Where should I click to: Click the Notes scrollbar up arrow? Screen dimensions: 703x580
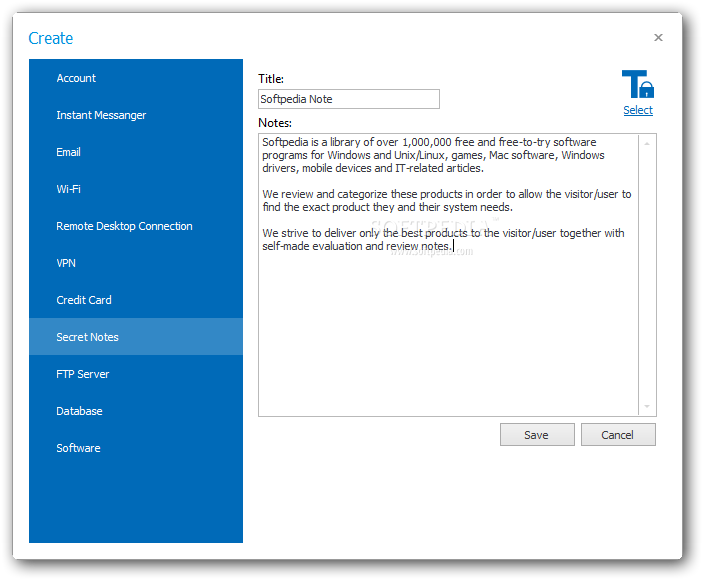click(647, 144)
